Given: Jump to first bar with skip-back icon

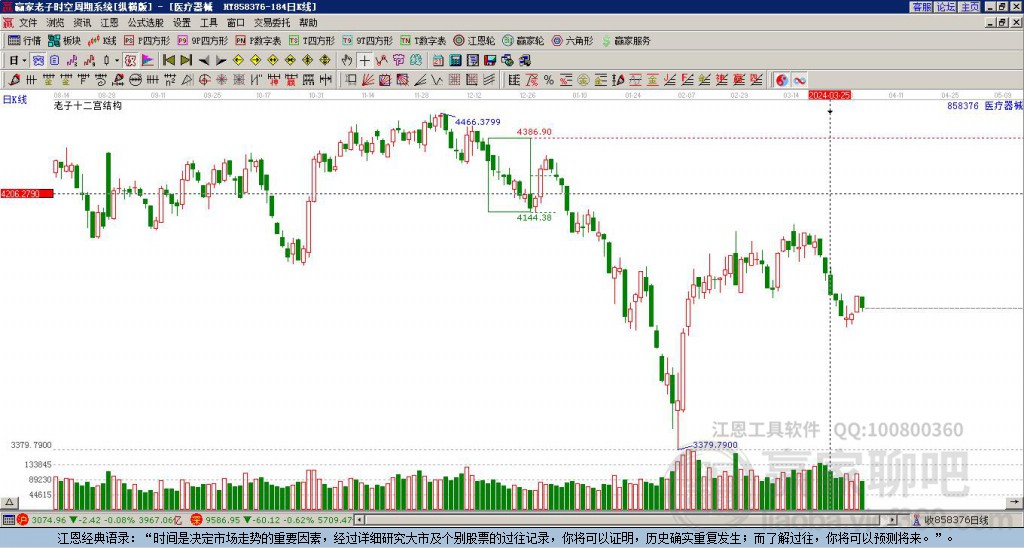Looking at the screenshot, I should click(169, 61).
